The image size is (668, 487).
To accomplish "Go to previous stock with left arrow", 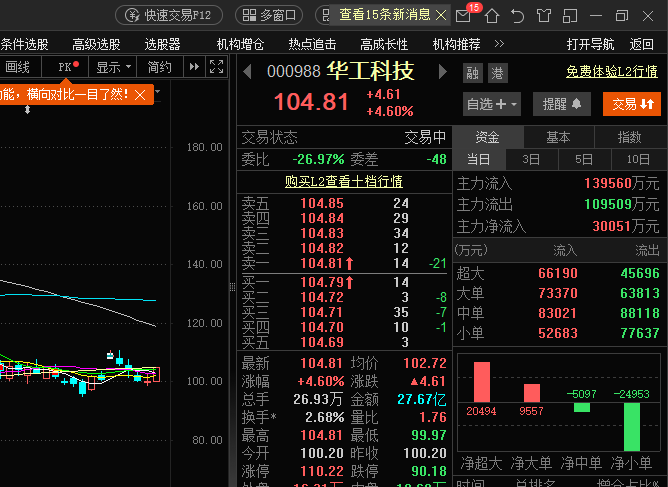I will pos(247,72).
